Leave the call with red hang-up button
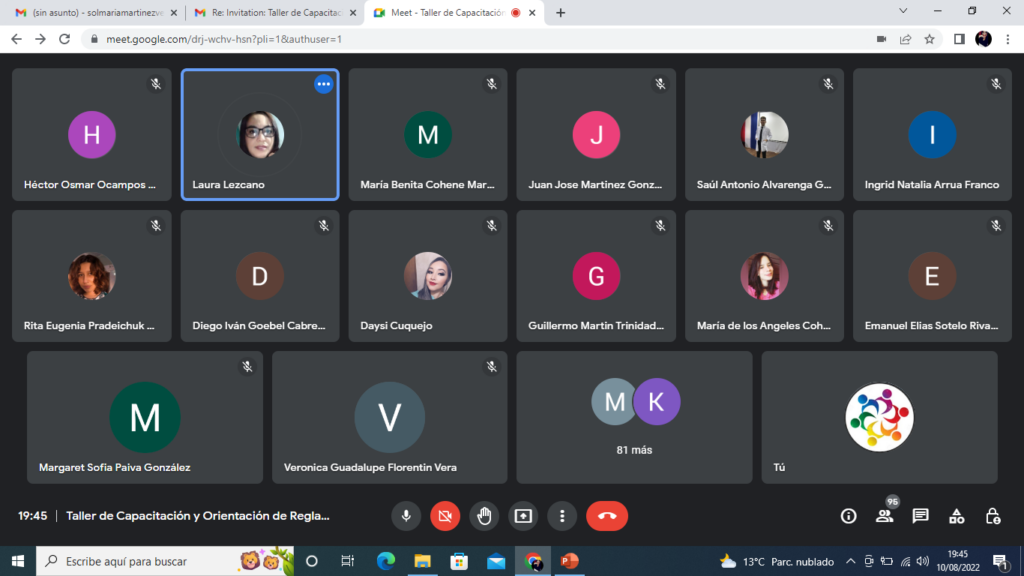Viewport: 1024px width, 576px height. coord(606,516)
